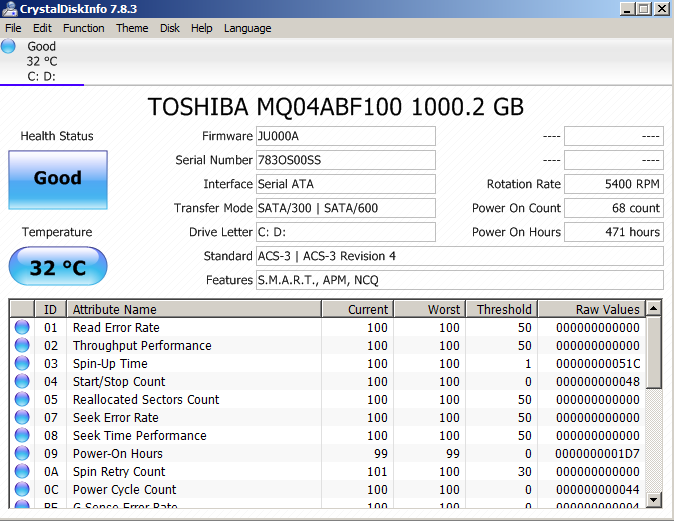
Task: Open the Edit menu
Action: pyautogui.click(x=42, y=28)
